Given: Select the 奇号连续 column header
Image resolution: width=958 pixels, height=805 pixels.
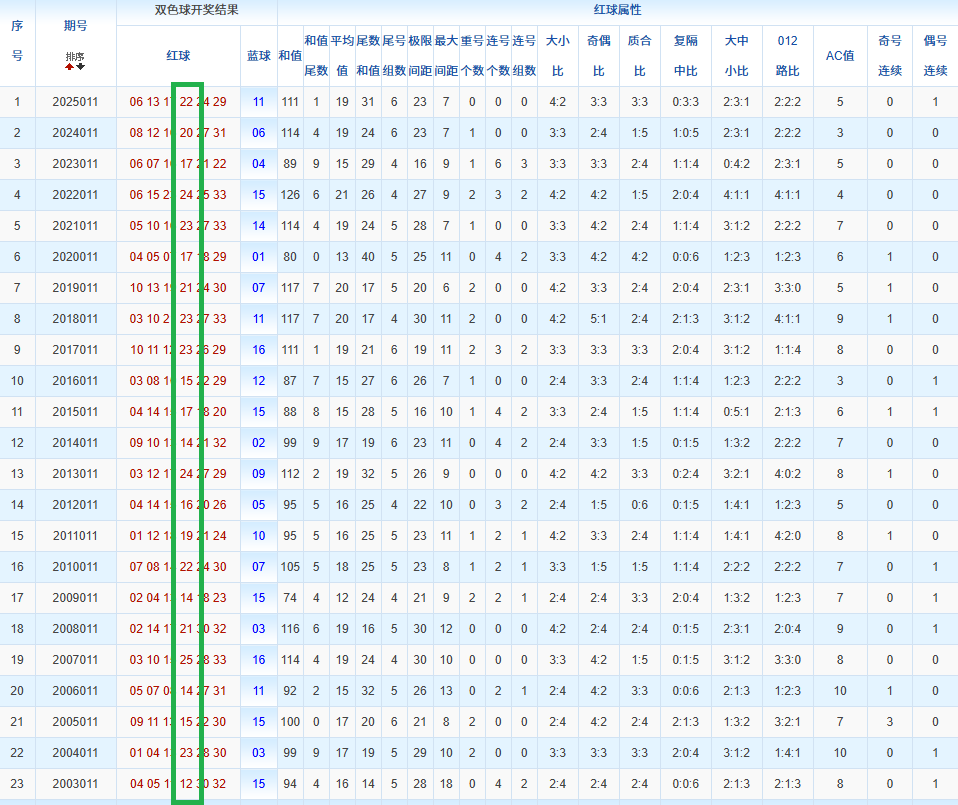Looking at the screenshot, I should 890,56.
